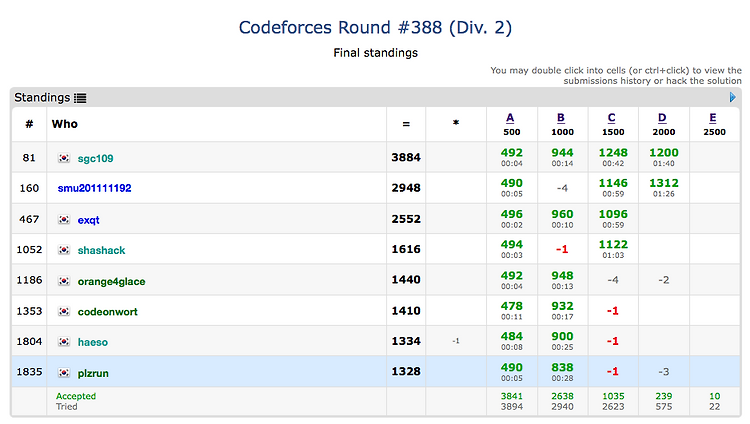
Task: Click the Final standings subtitle
Action: point(375,53)
